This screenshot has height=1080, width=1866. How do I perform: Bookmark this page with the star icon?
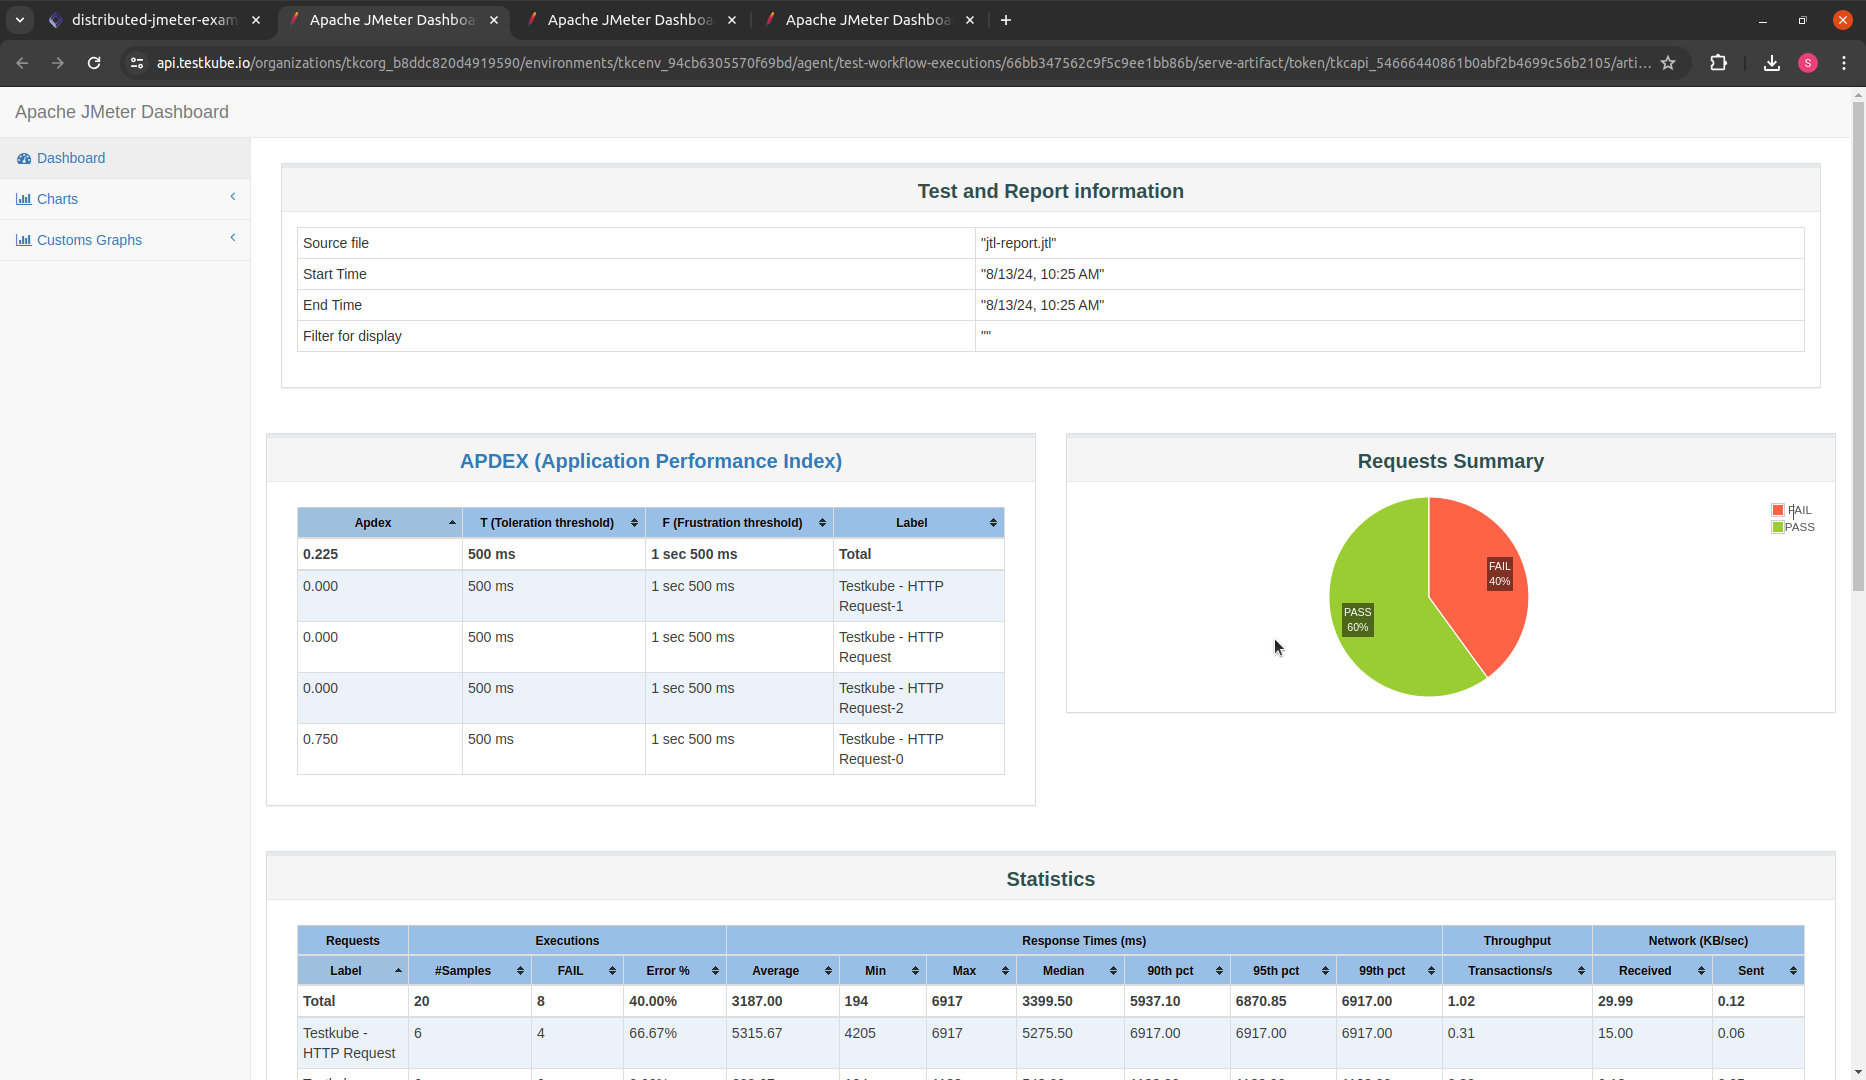(x=1668, y=62)
